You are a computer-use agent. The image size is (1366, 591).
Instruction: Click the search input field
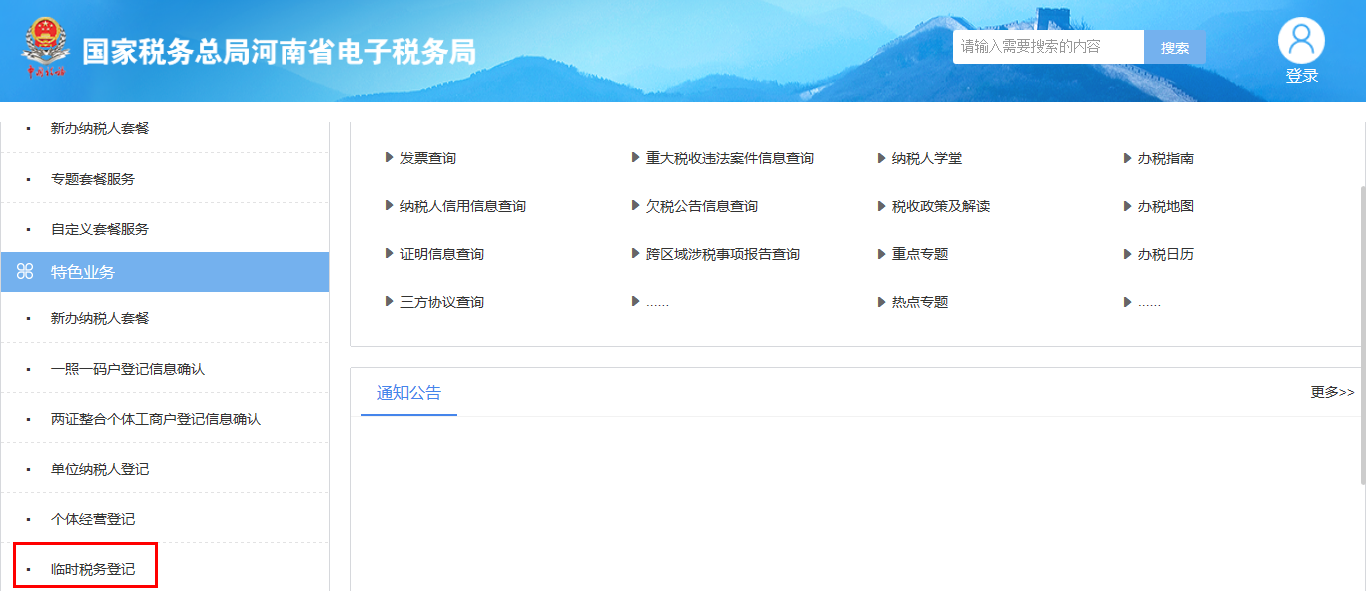tap(1047, 46)
